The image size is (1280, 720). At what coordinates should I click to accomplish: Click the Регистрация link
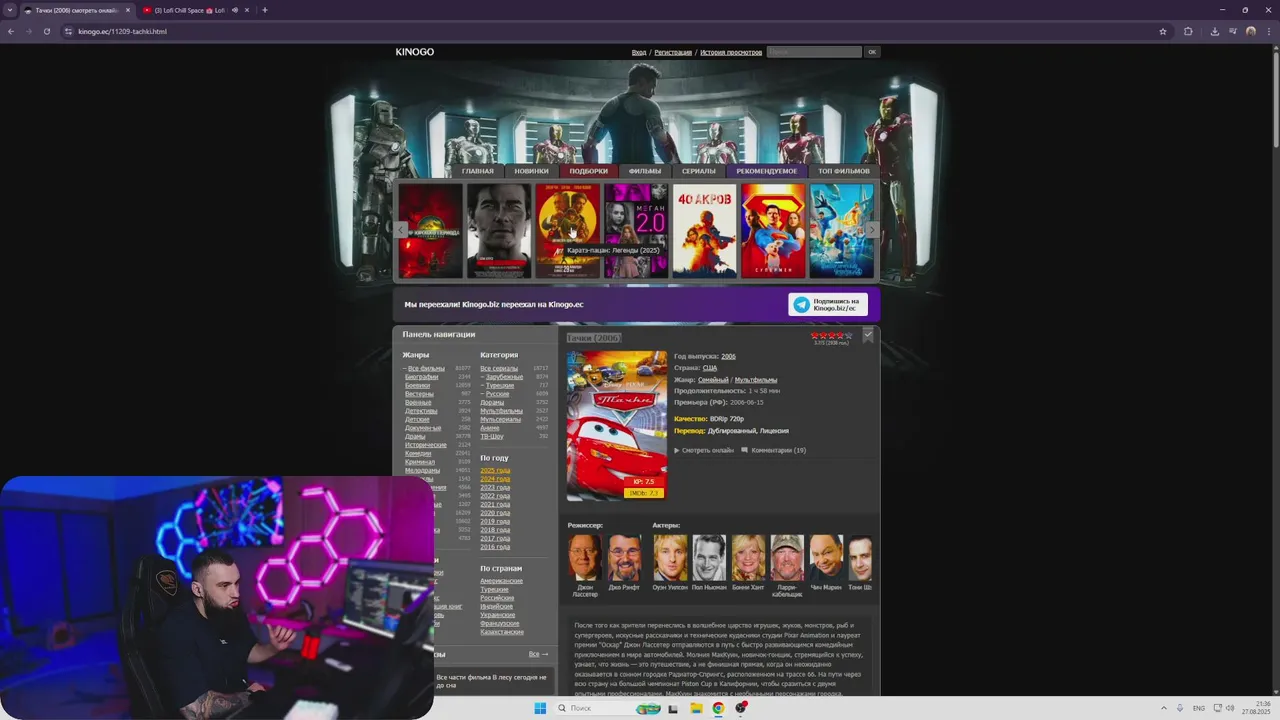(673, 52)
